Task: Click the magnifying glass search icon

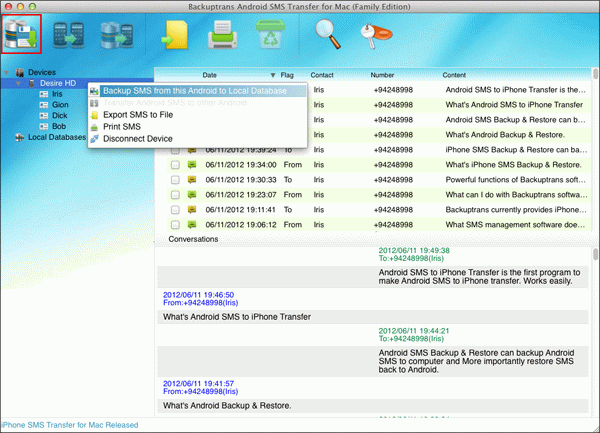Action: click(x=328, y=34)
